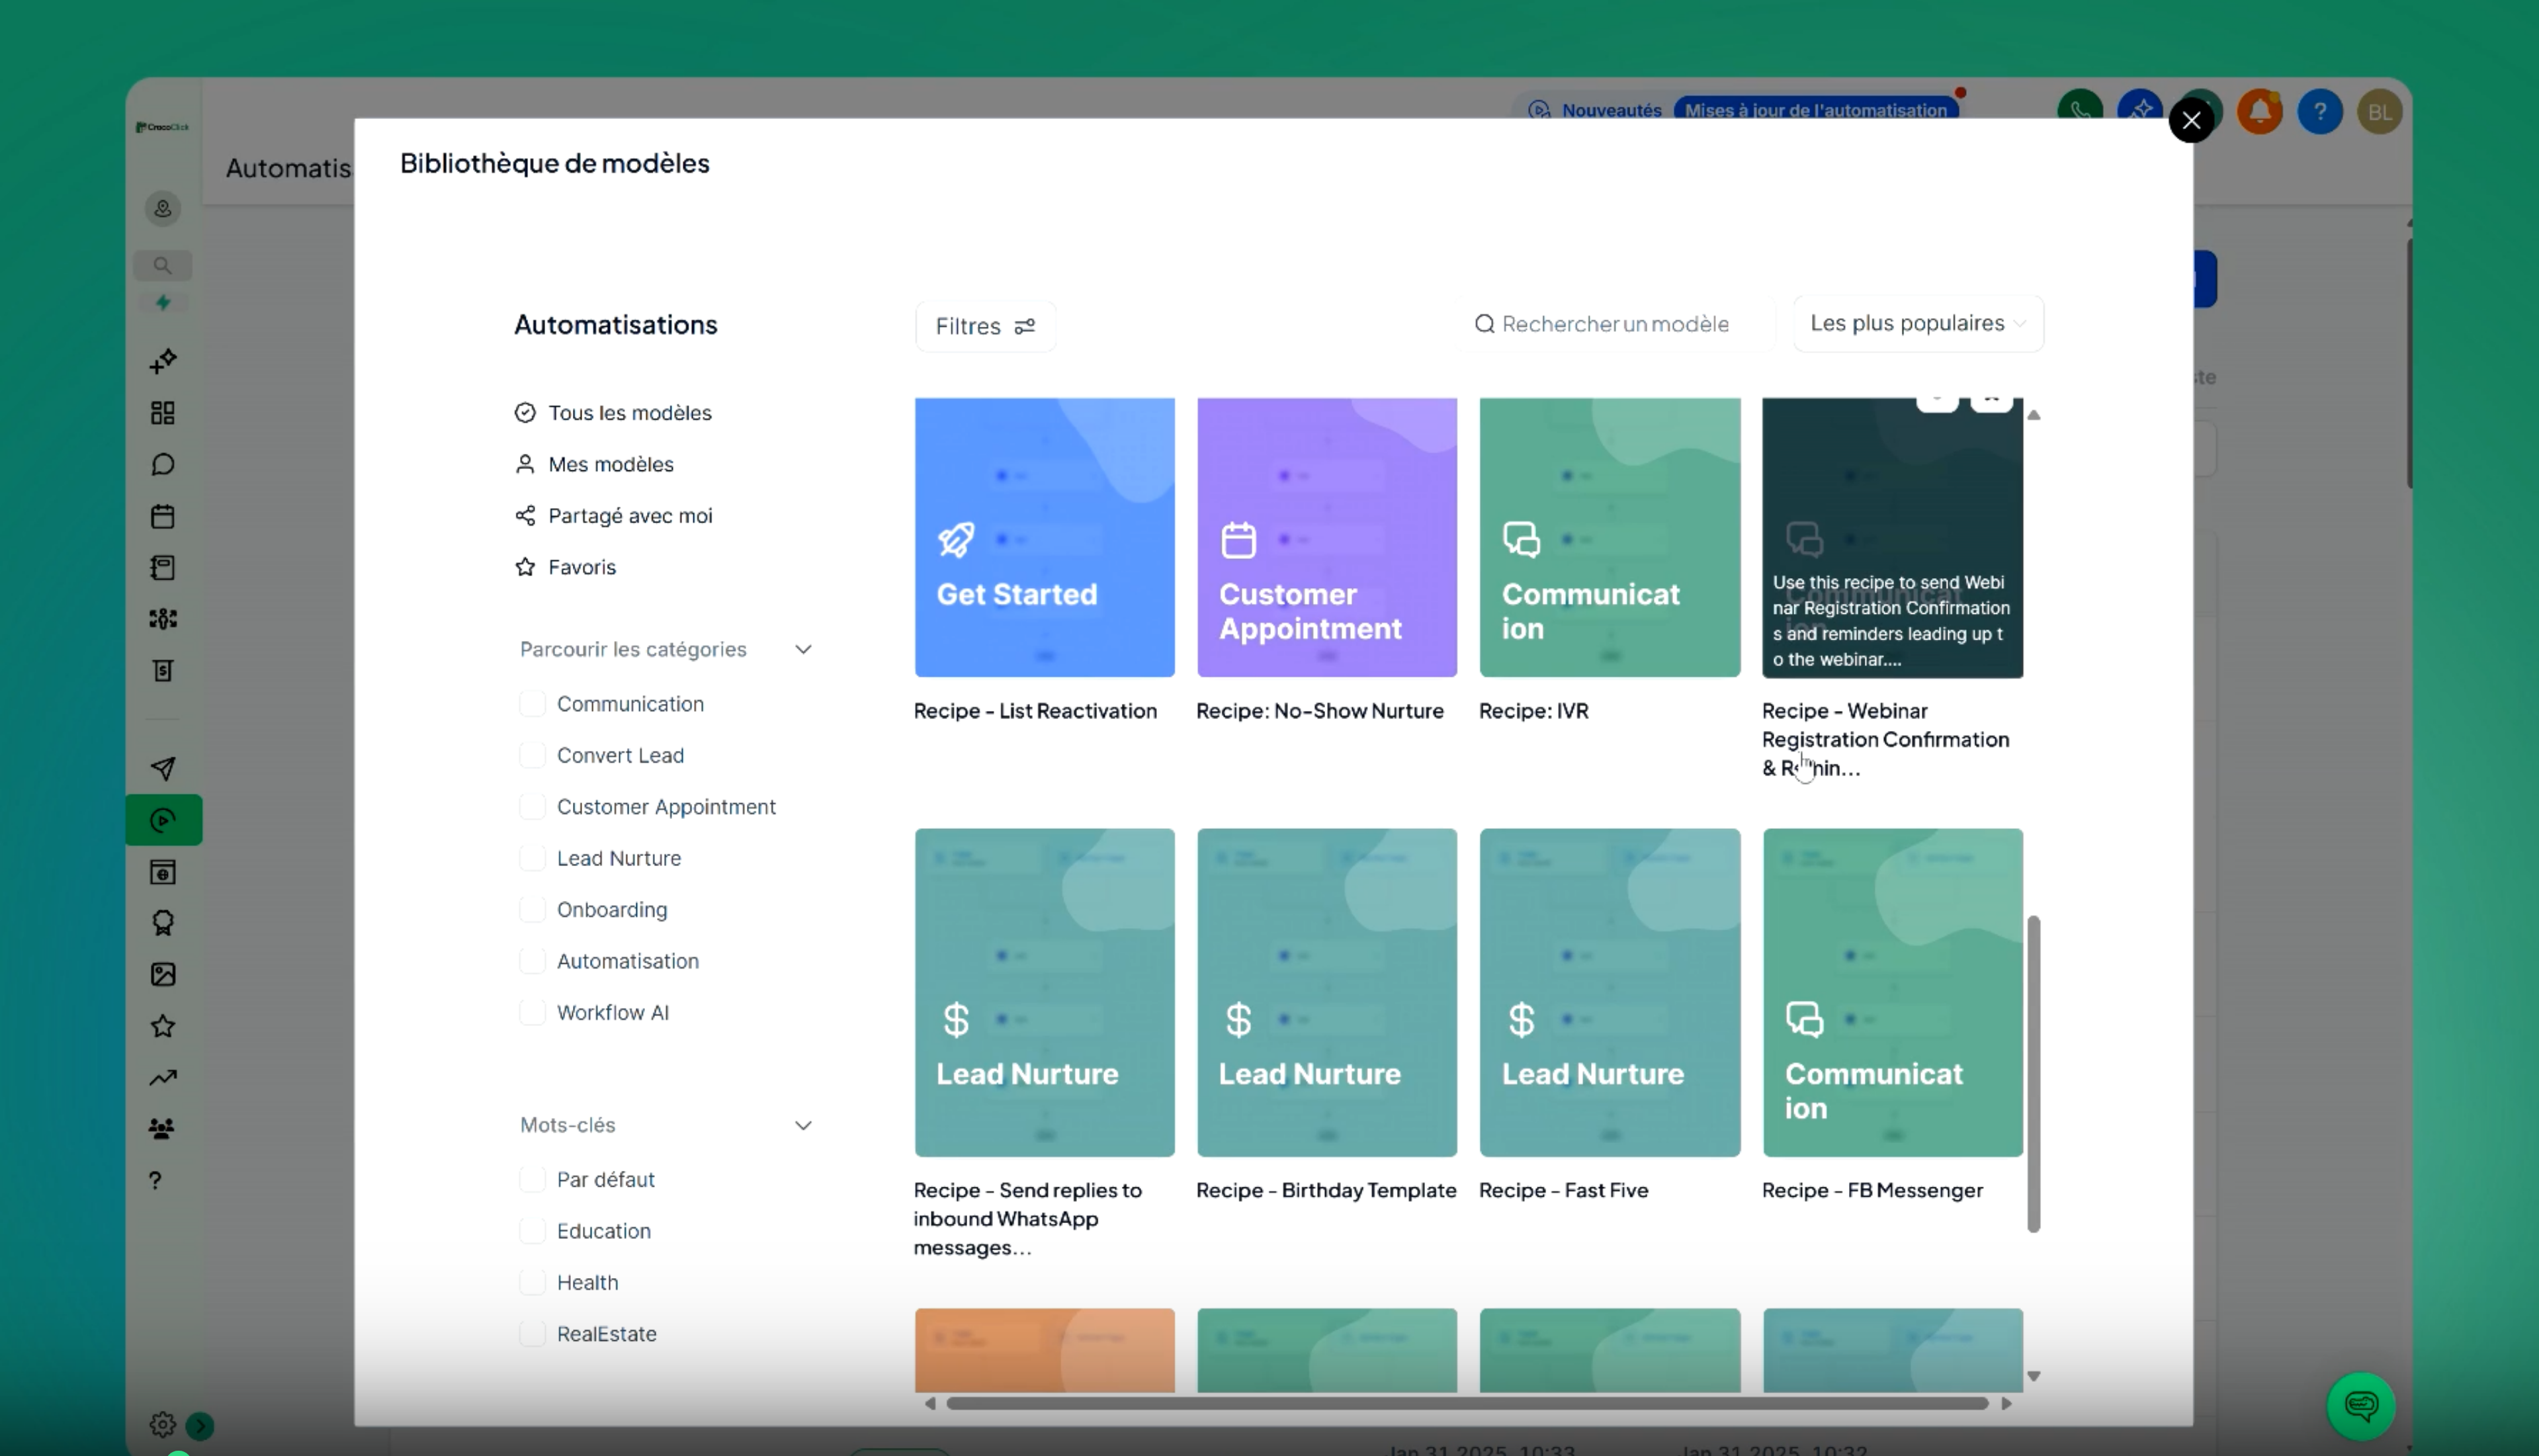Open the location switcher icon atop sidebar
The height and width of the screenshot is (1456, 2539).
pos(163,209)
